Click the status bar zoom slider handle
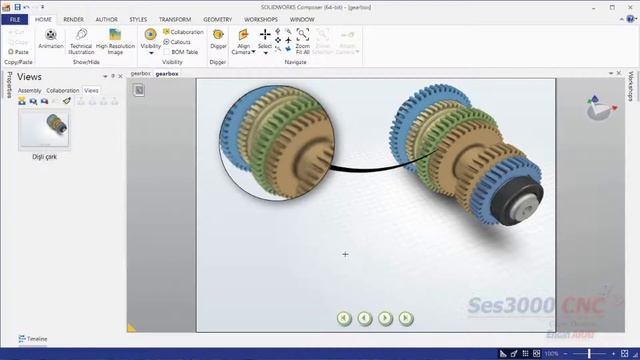 (589, 353)
